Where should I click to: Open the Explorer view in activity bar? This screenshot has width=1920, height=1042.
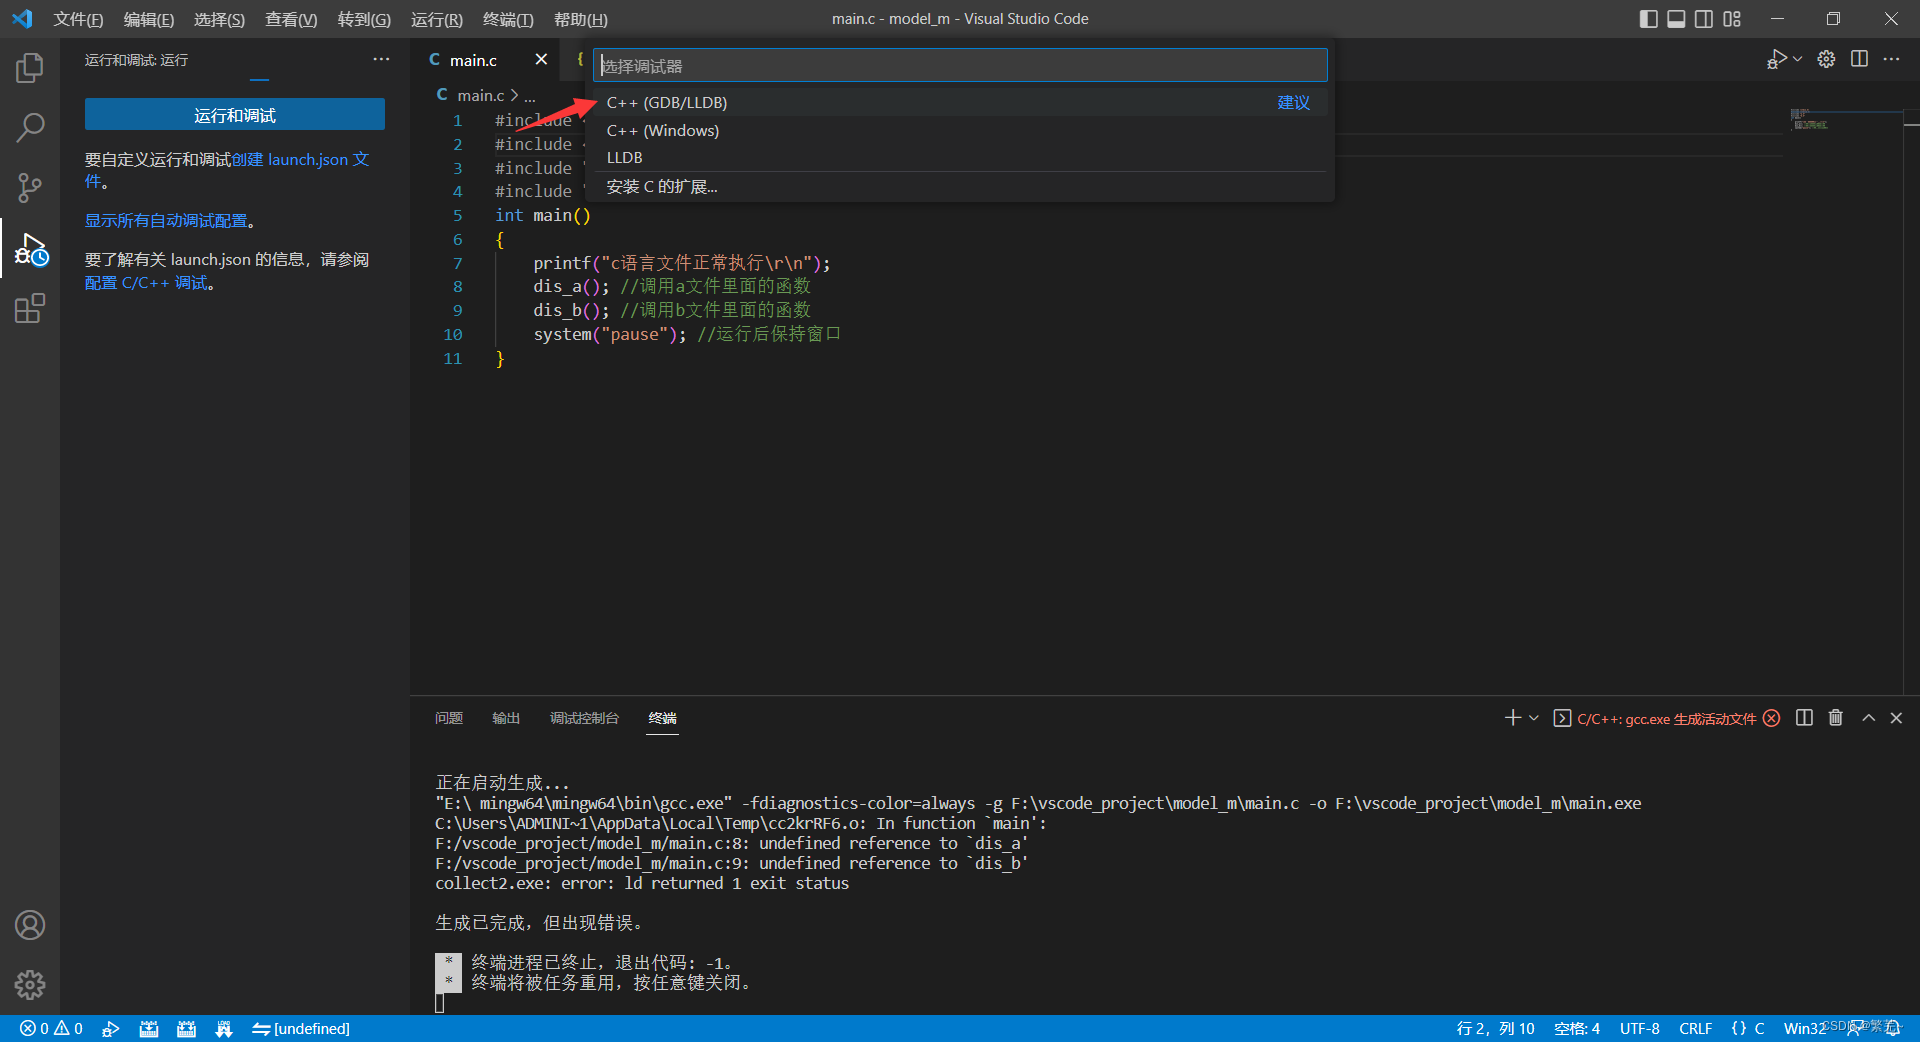coord(30,68)
